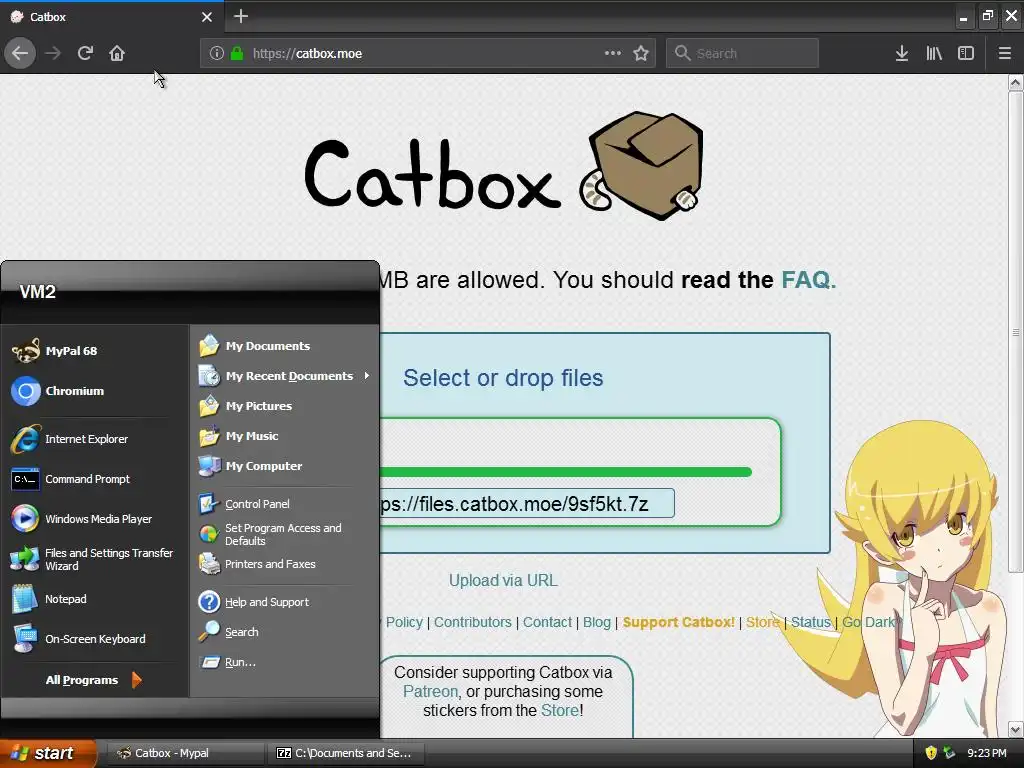This screenshot has width=1024, height=768.
Task: Open page actions three-dot menu
Action: tap(613, 53)
